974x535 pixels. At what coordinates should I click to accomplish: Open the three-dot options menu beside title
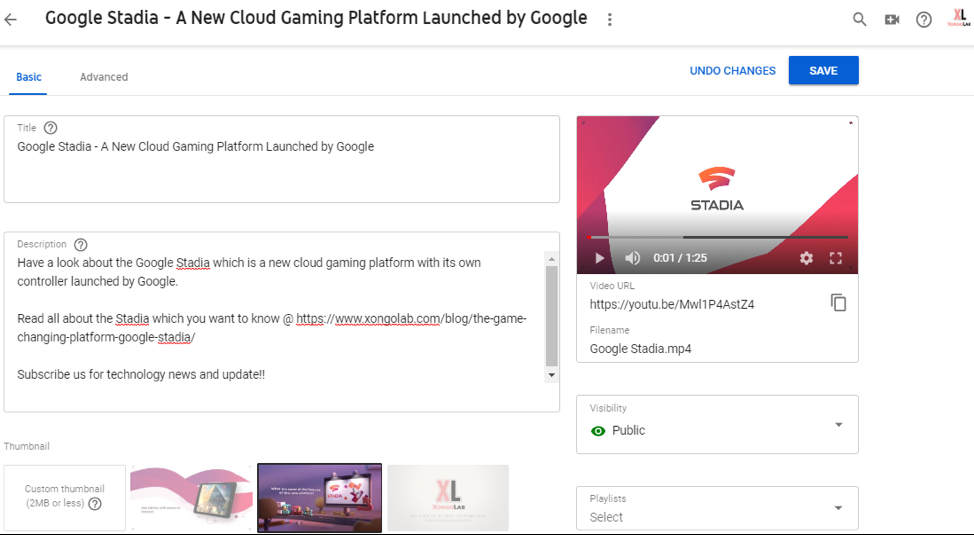[609, 20]
